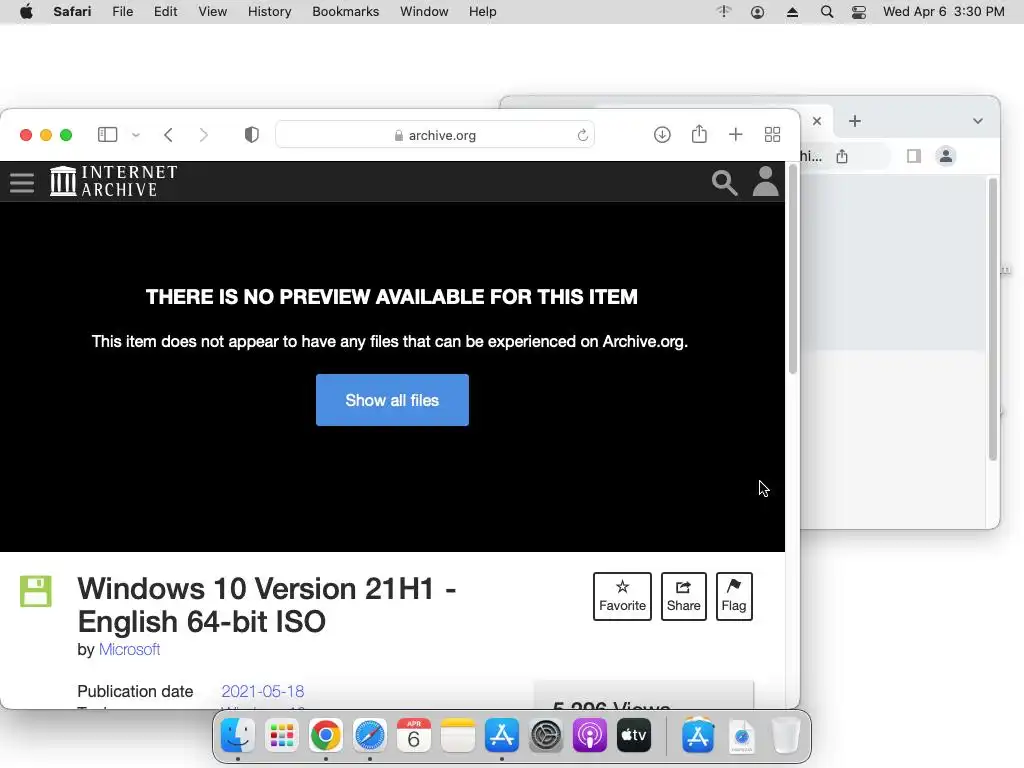1024x768 pixels.
Task: Open the Help menu
Action: tap(483, 12)
